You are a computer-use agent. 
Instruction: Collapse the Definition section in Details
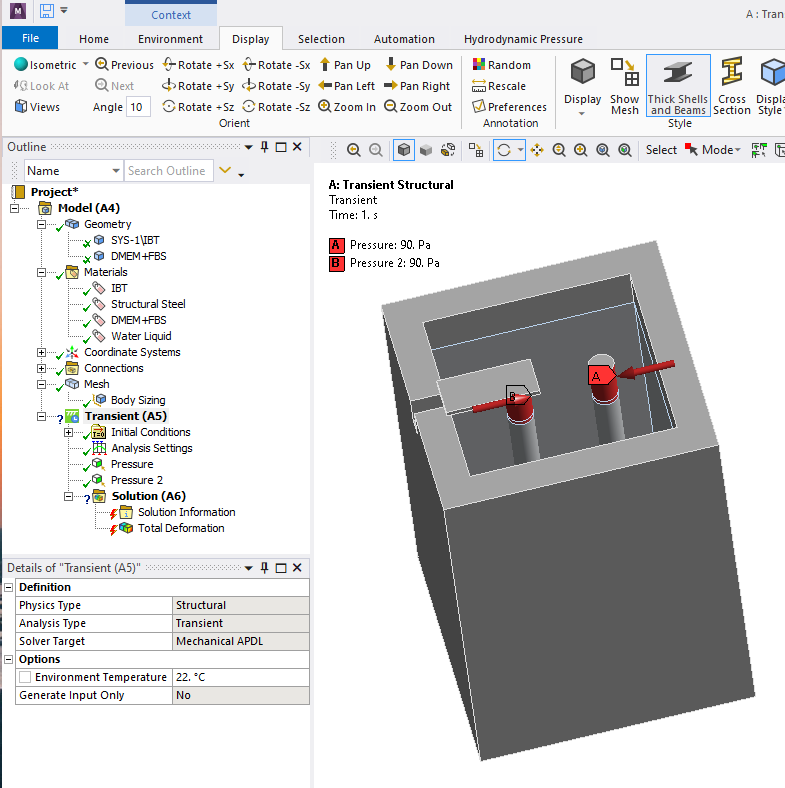9,588
